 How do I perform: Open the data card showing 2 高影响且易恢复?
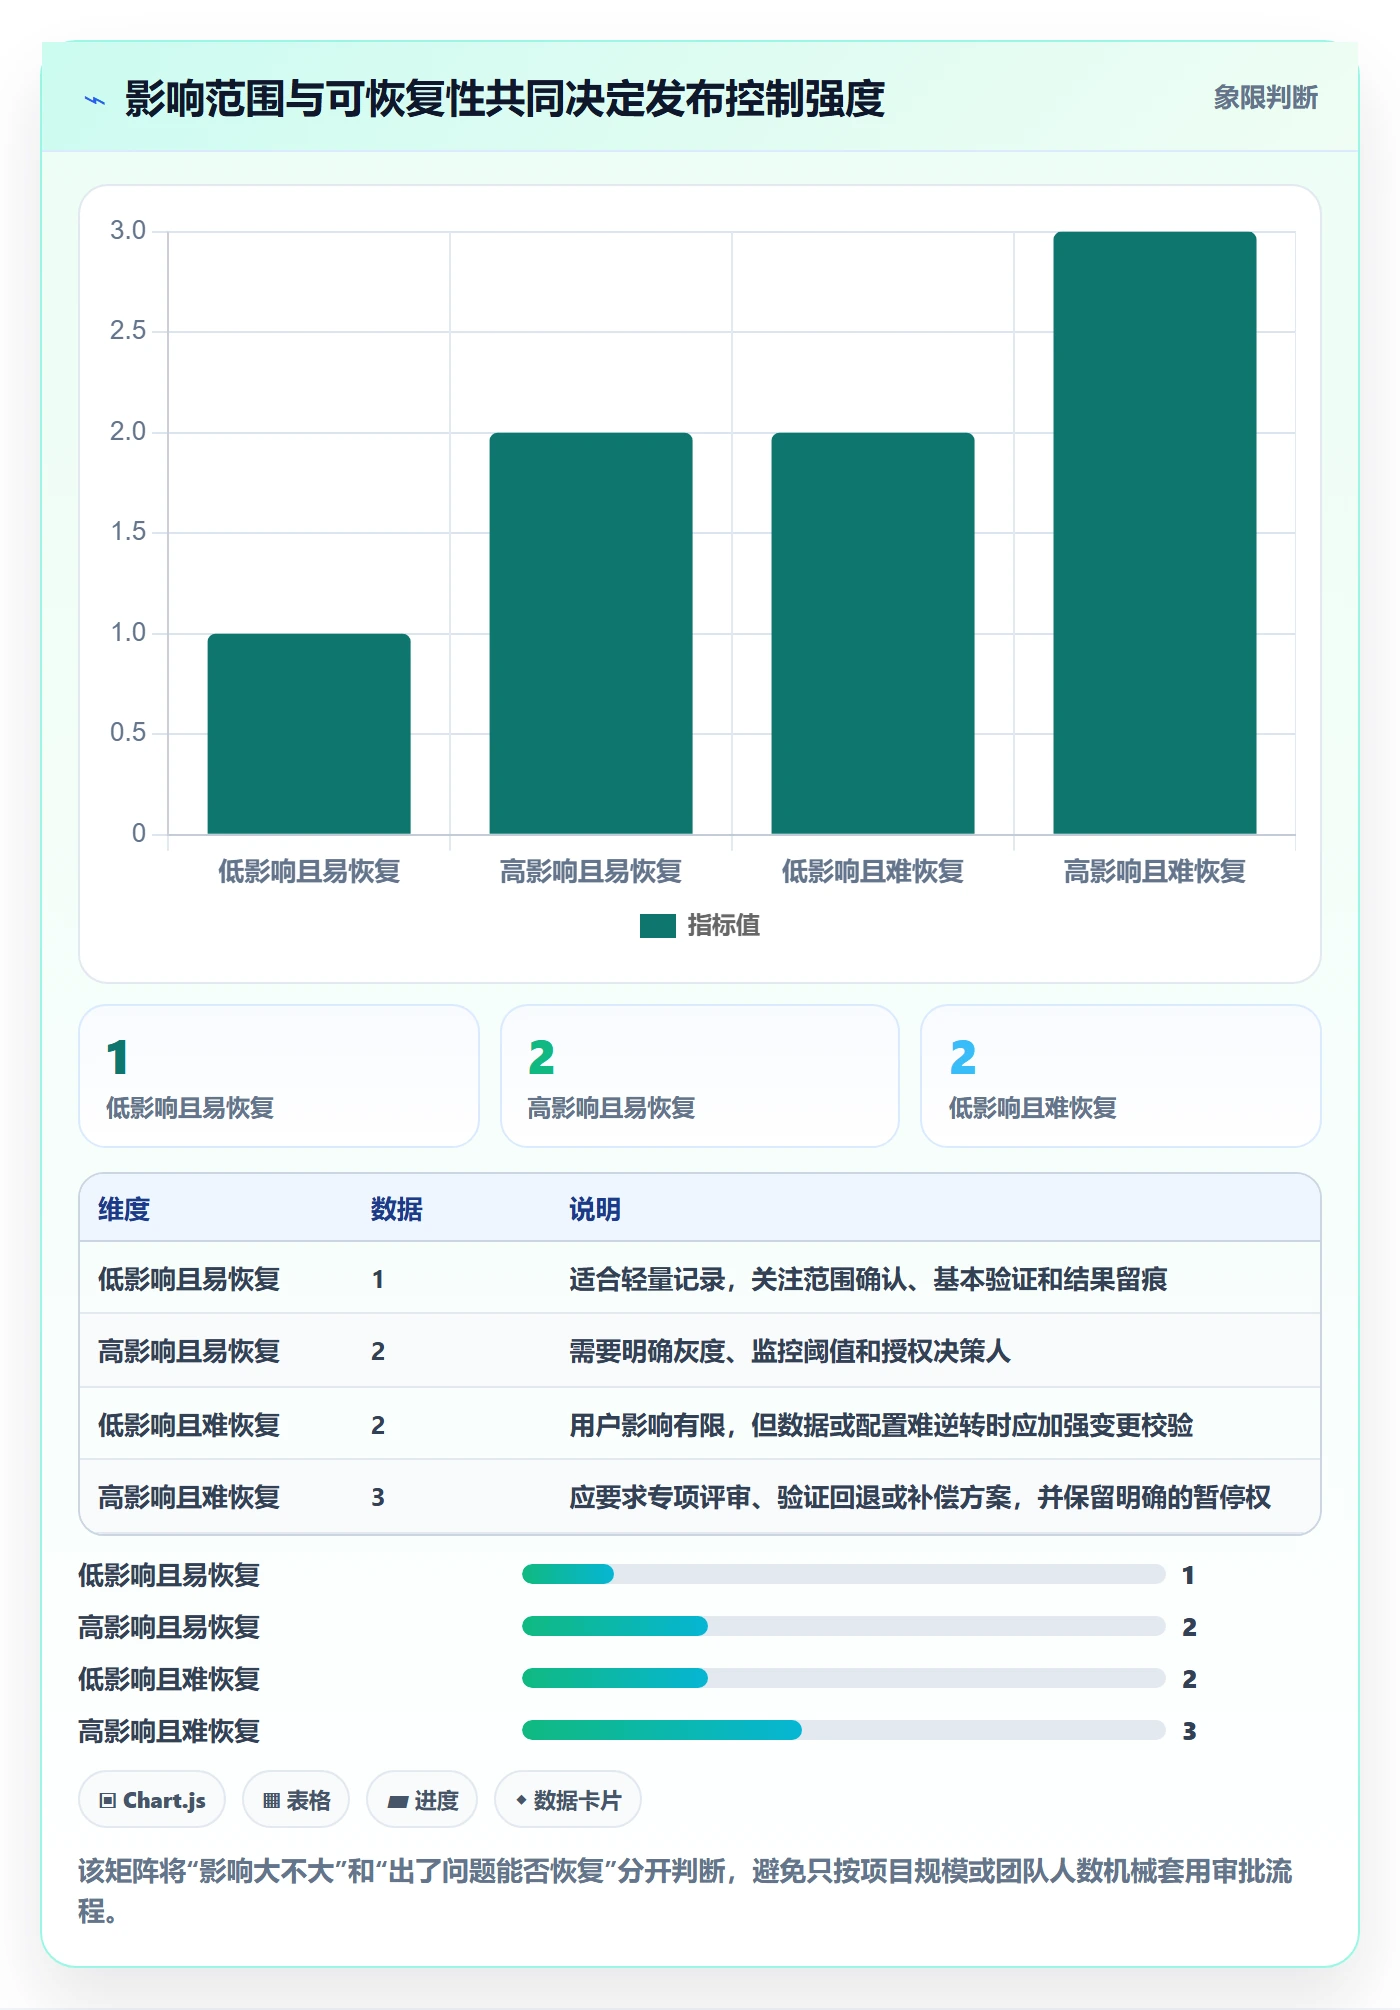tap(700, 1076)
